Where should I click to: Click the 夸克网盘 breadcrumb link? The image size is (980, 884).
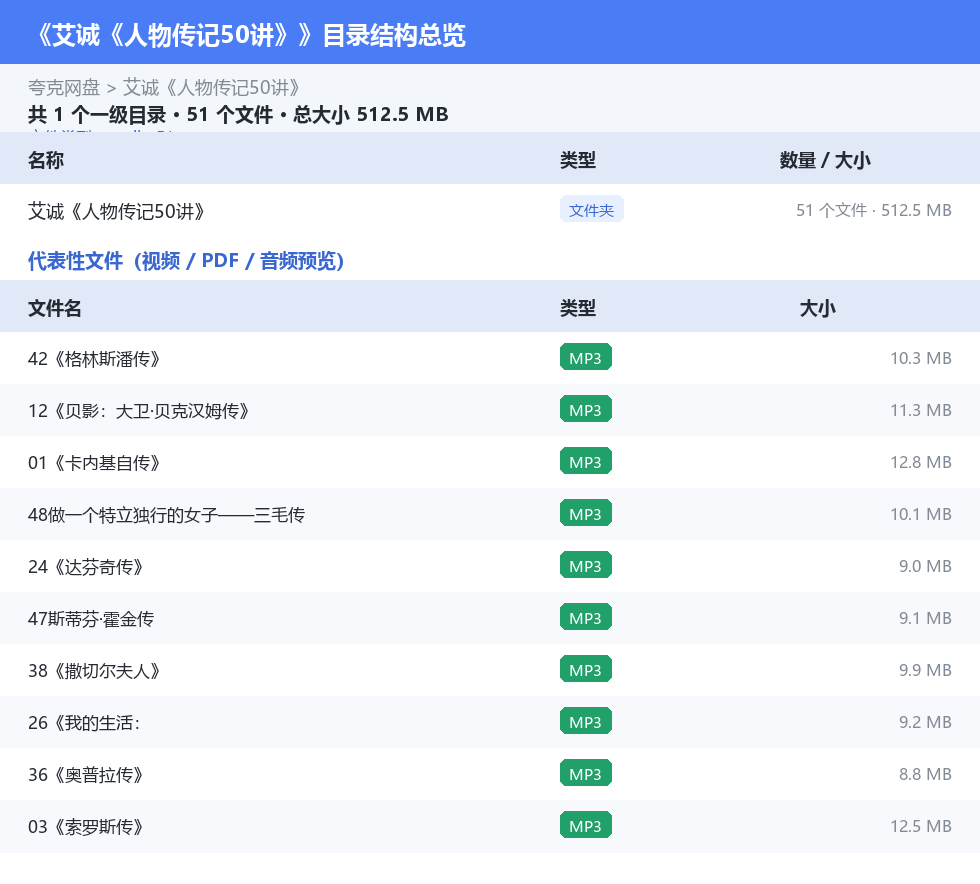[x=64, y=88]
